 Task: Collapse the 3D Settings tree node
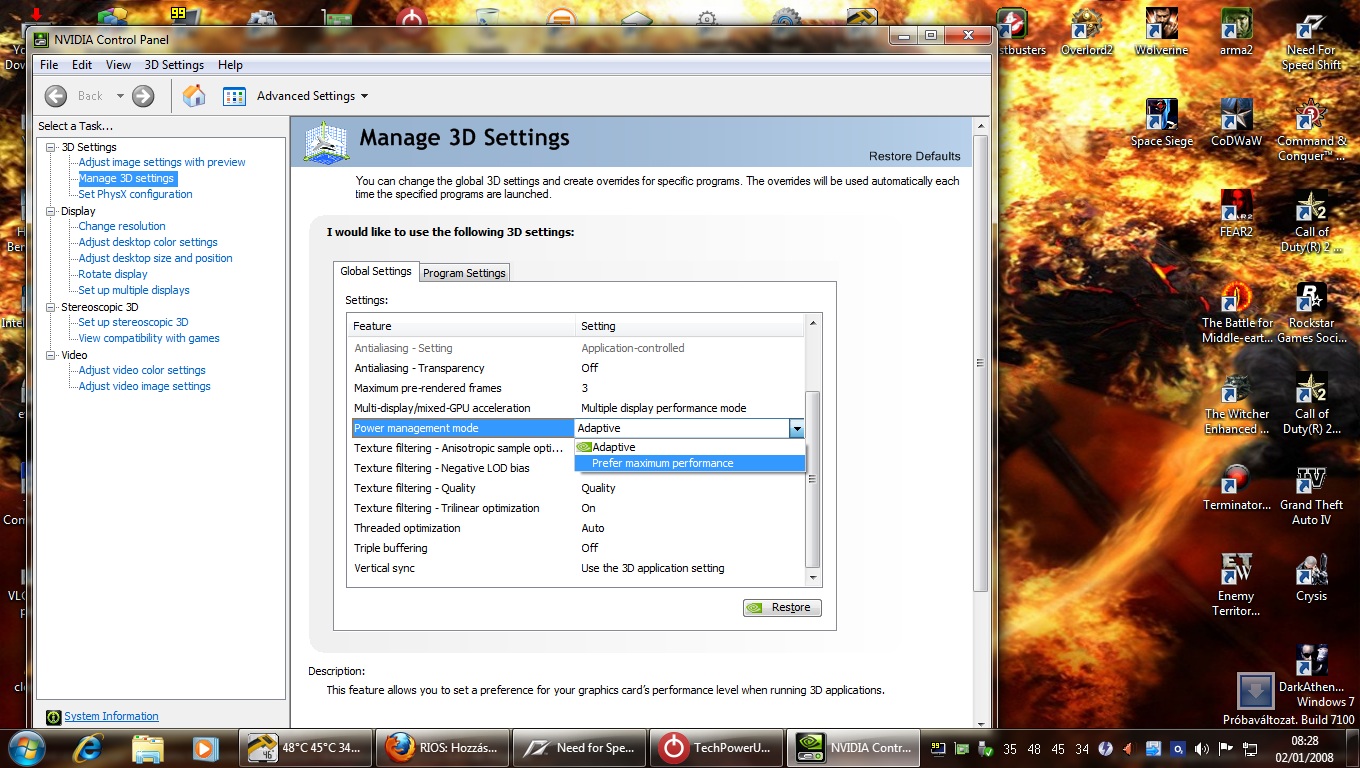click(x=52, y=147)
